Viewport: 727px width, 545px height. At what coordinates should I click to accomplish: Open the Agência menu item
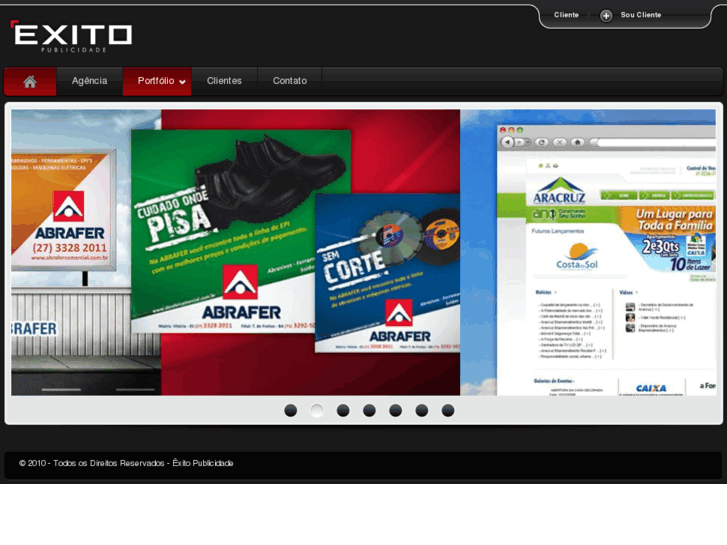[x=89, y=81]
